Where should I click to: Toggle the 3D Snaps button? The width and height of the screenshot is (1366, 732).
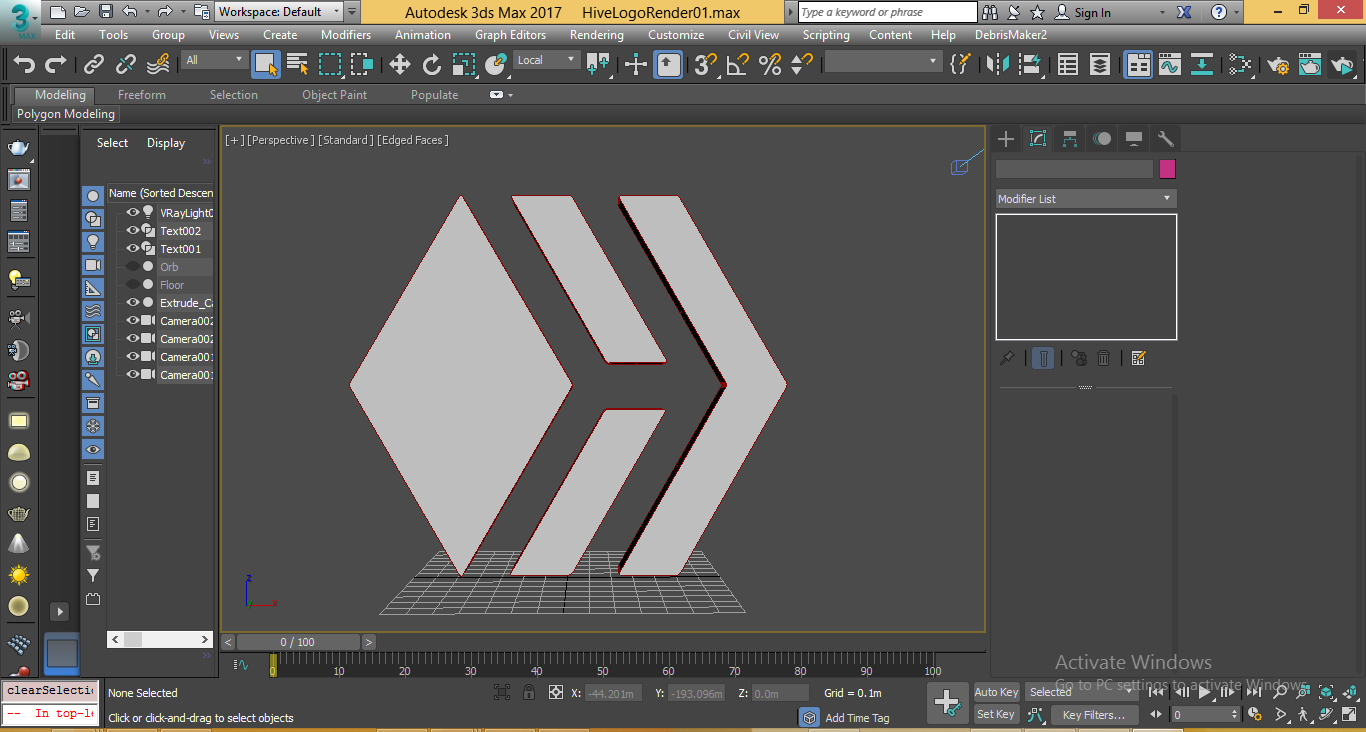706,65
